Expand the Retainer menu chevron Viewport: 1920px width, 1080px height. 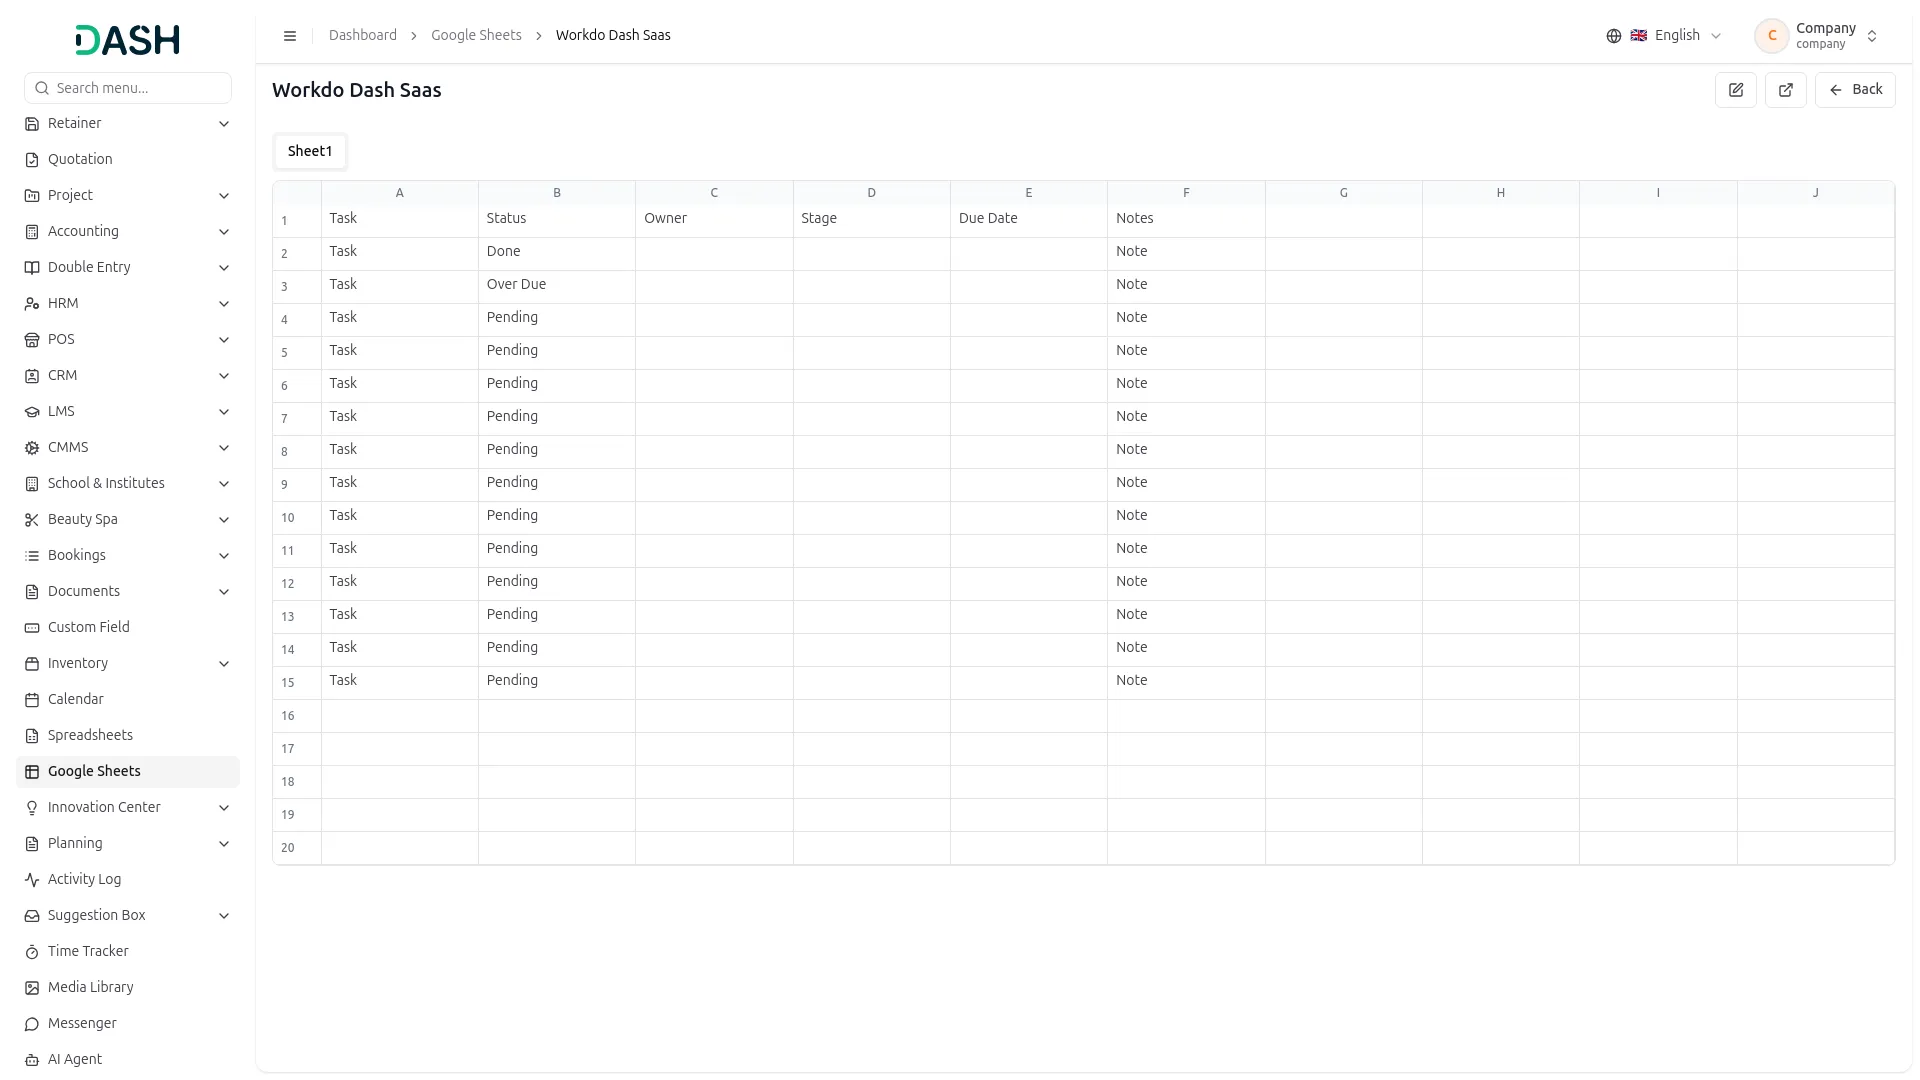[x=224, y=124]
